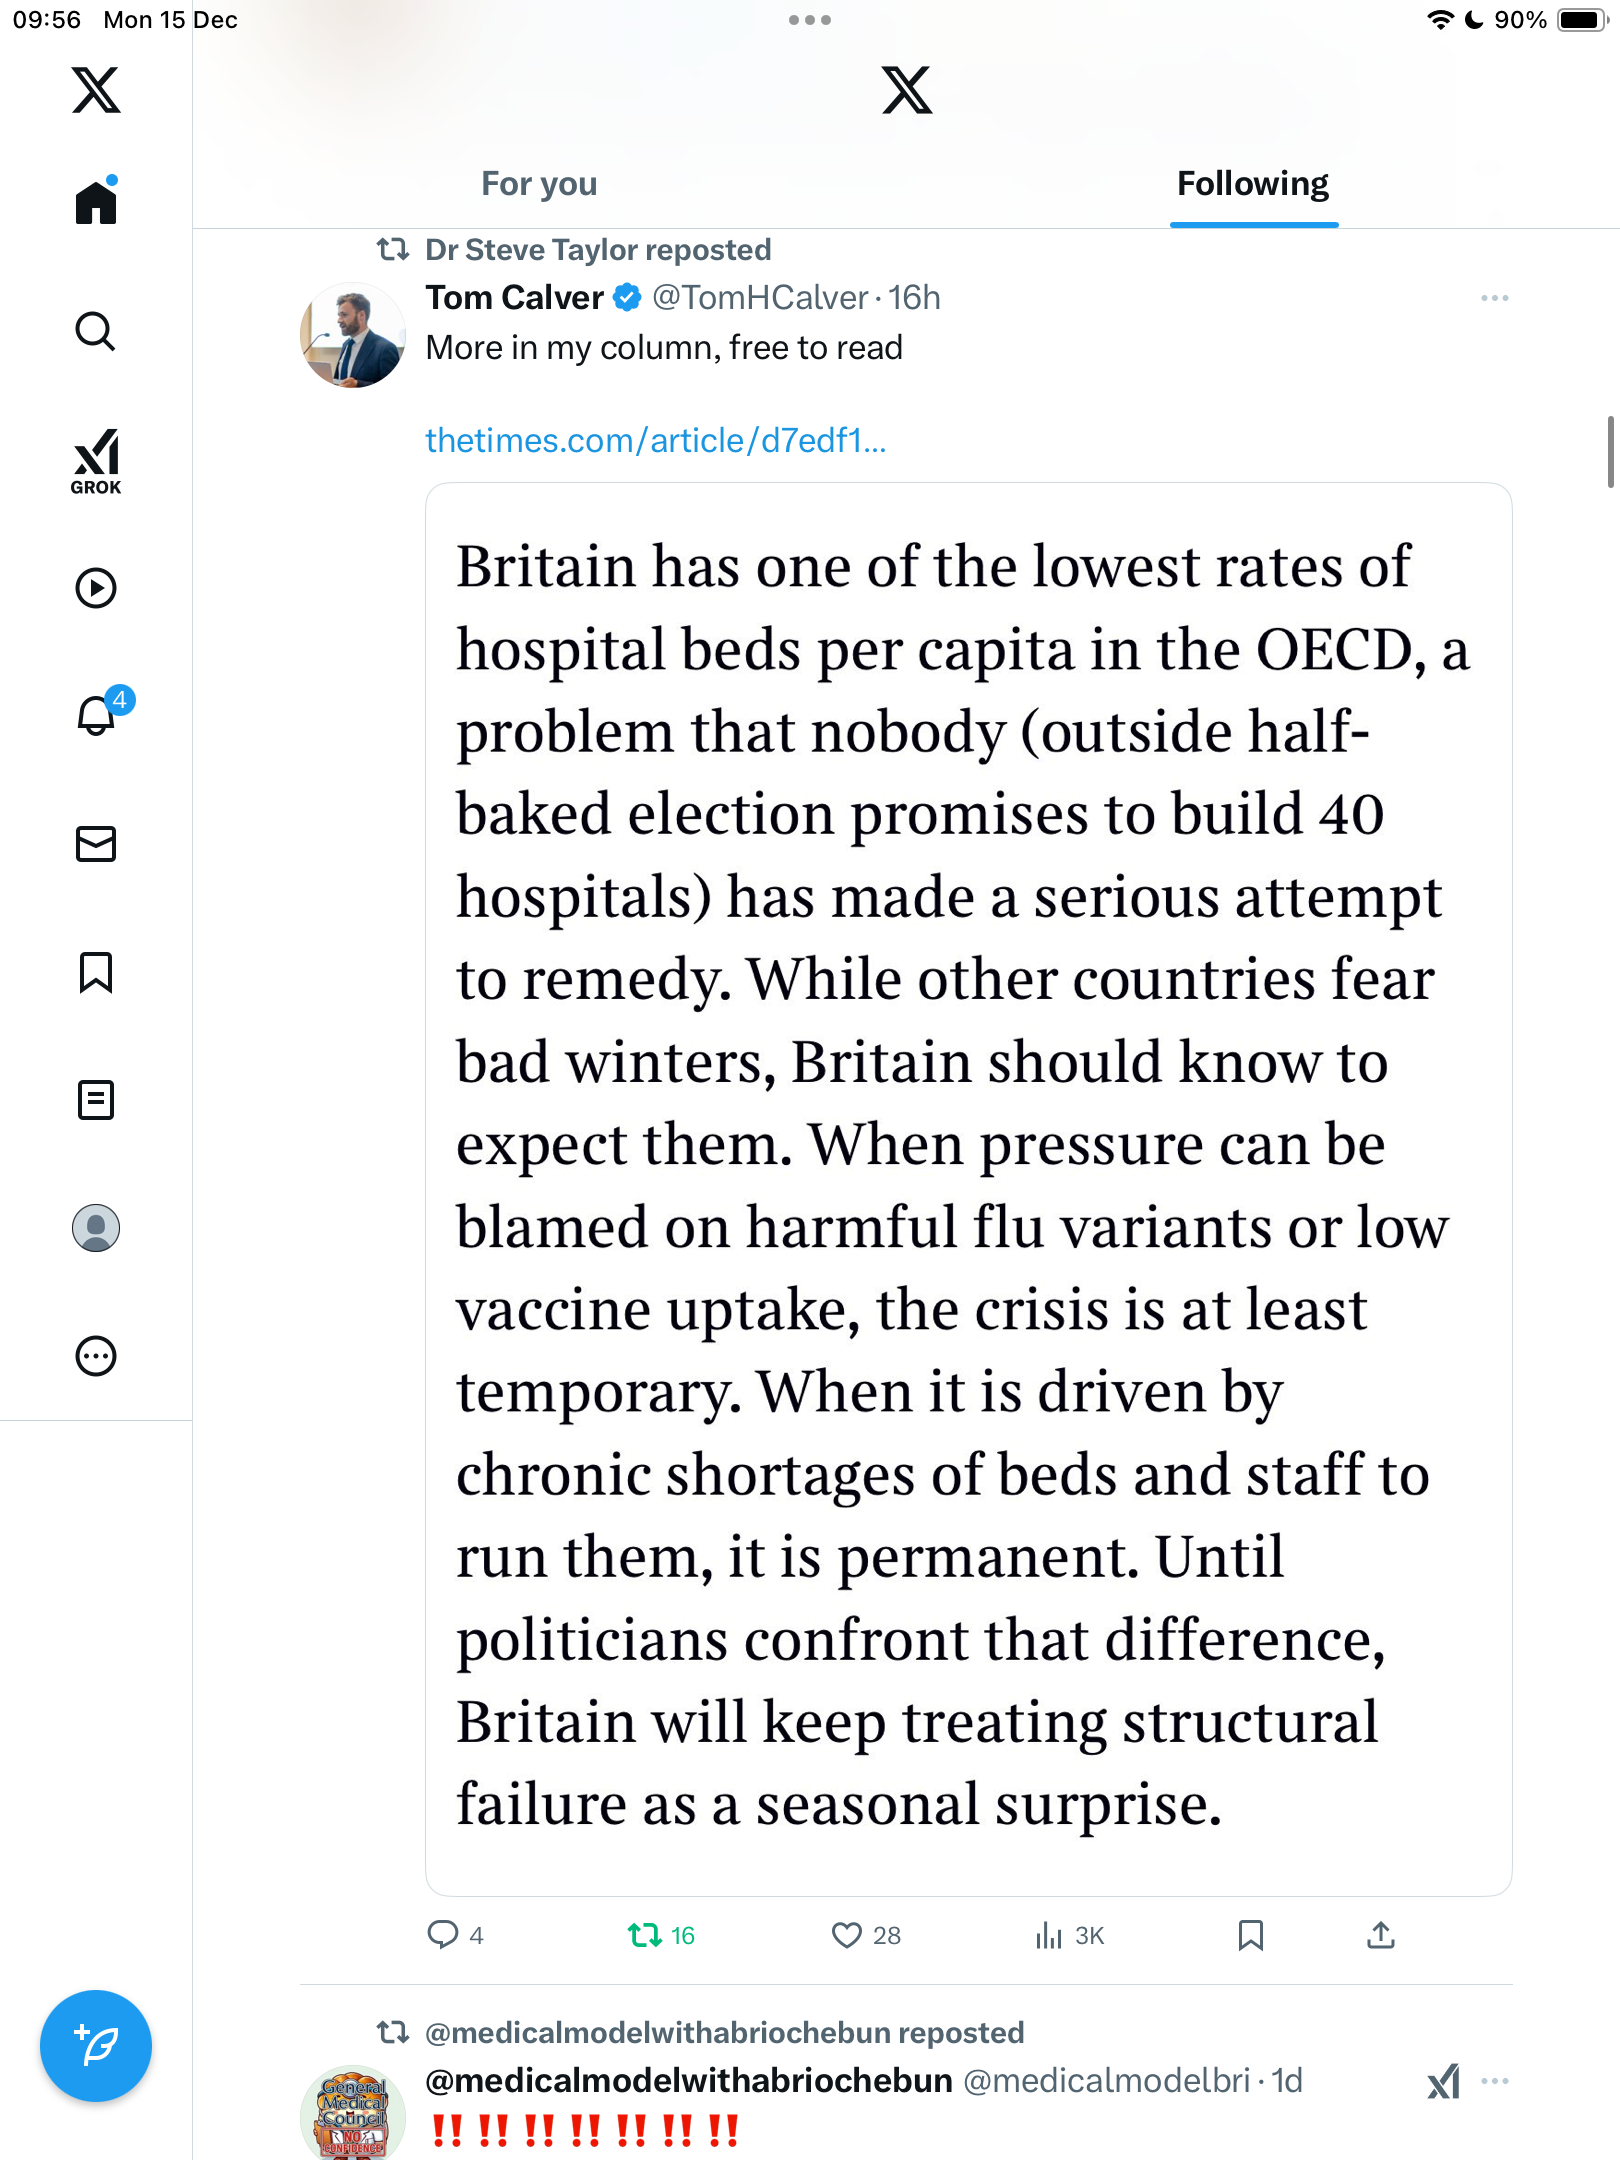Viewport: 1620px width, 2160px height.
Task: Open the video play icon in sidebar
Action: pyautogui.click(x=96, y=588)
